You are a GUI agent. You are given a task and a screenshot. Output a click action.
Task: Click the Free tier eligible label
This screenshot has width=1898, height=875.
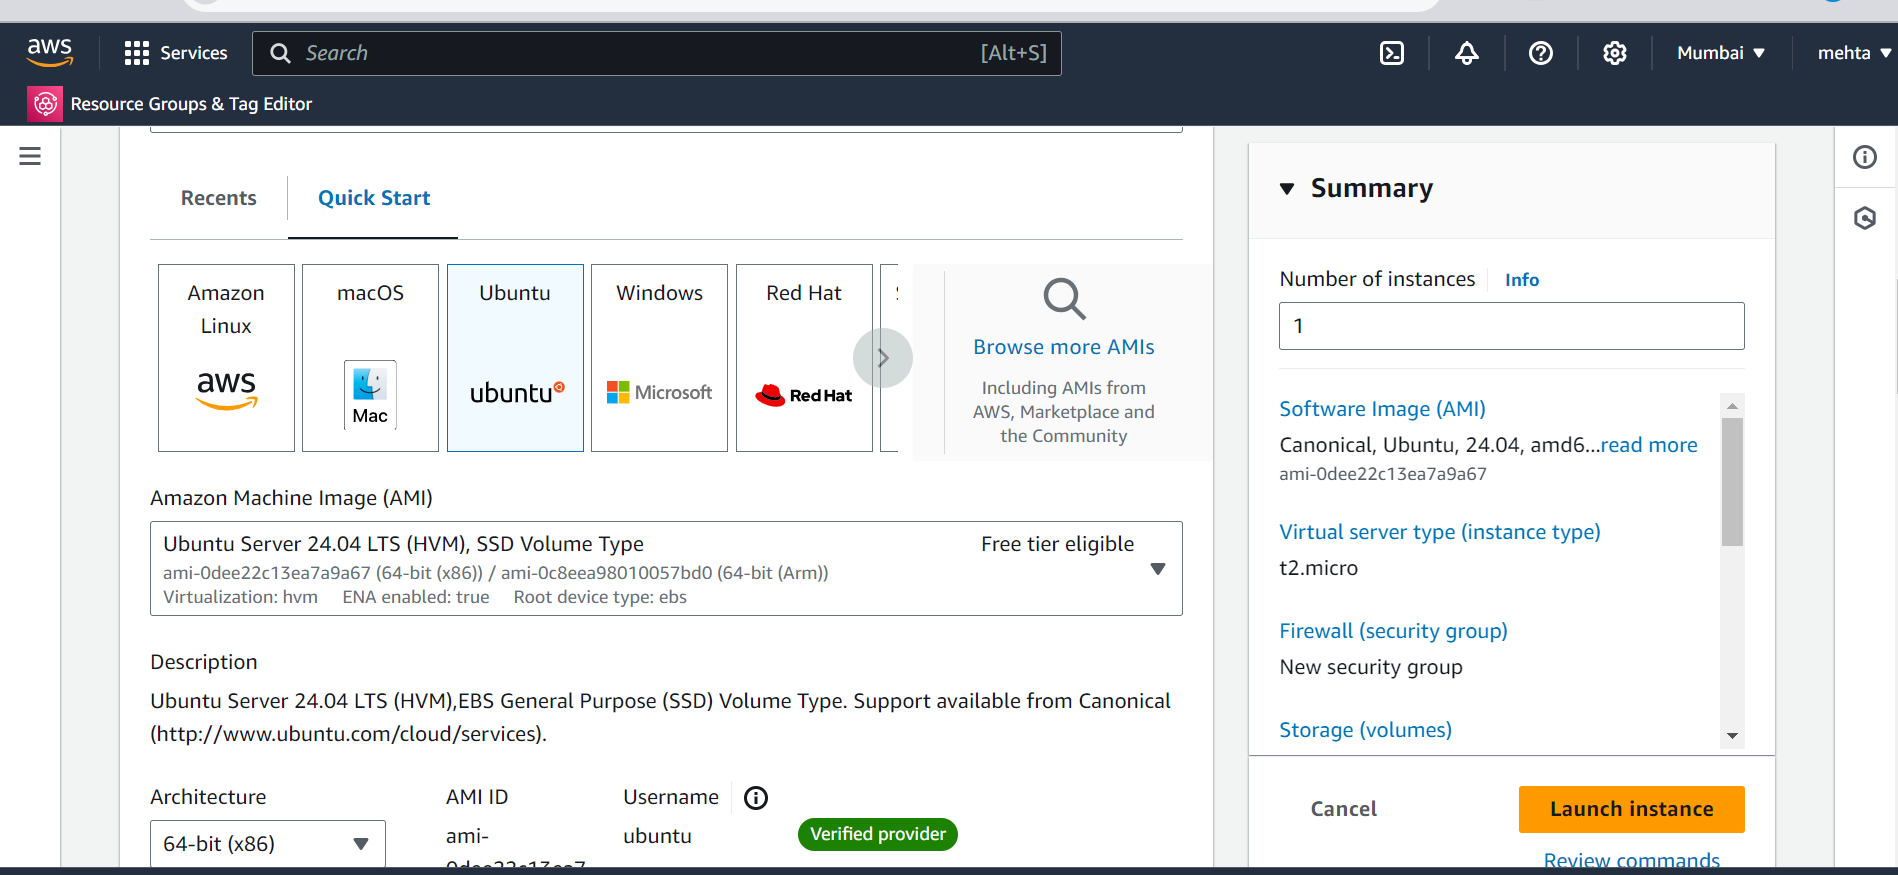pyautogui.click(x=1057, y=544)
